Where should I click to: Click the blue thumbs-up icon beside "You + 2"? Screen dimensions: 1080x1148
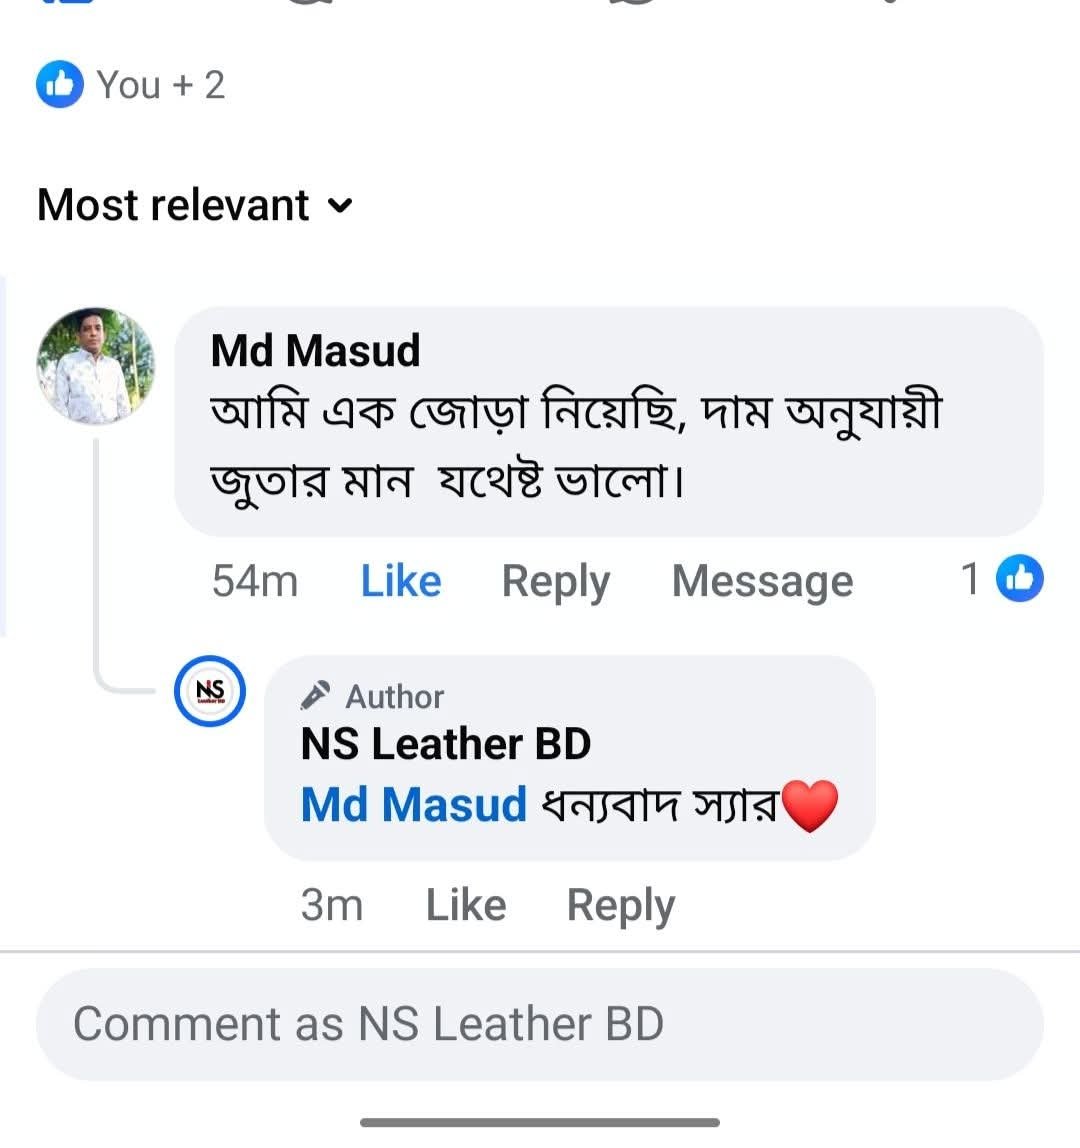point(59,85)
